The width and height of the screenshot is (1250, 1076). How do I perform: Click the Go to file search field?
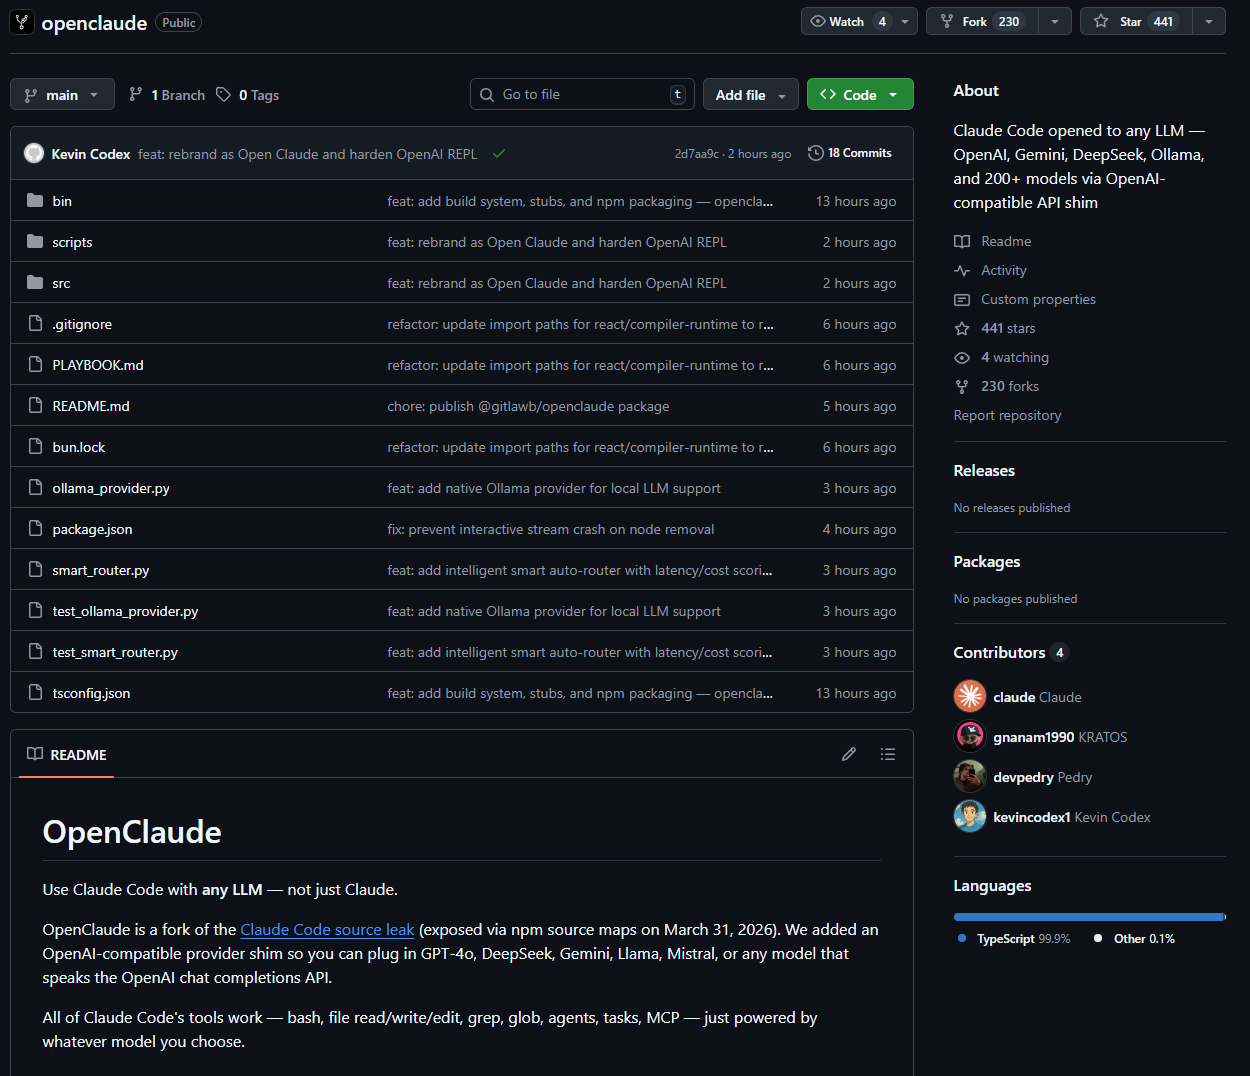pyautogui.click(x=582, y=94)
